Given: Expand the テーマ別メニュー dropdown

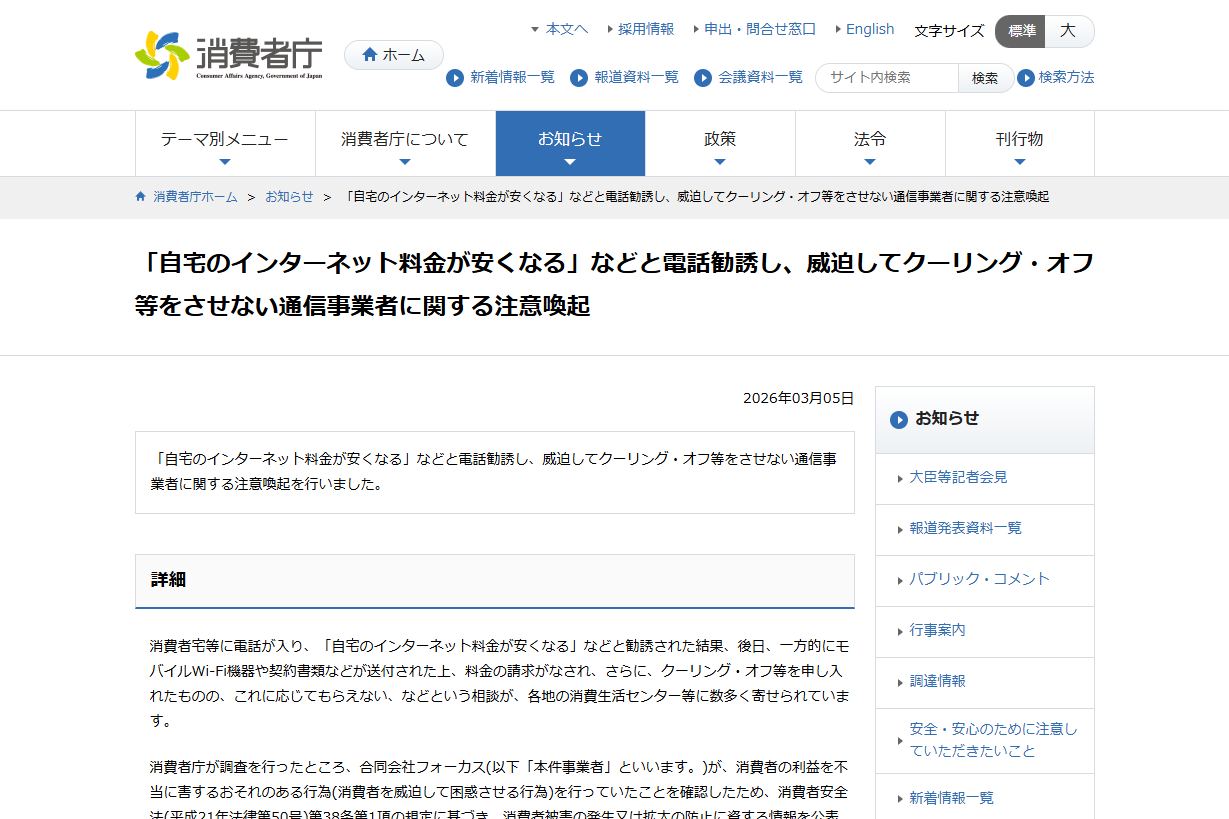Looking at the screenshot, I should pos(225,143).
